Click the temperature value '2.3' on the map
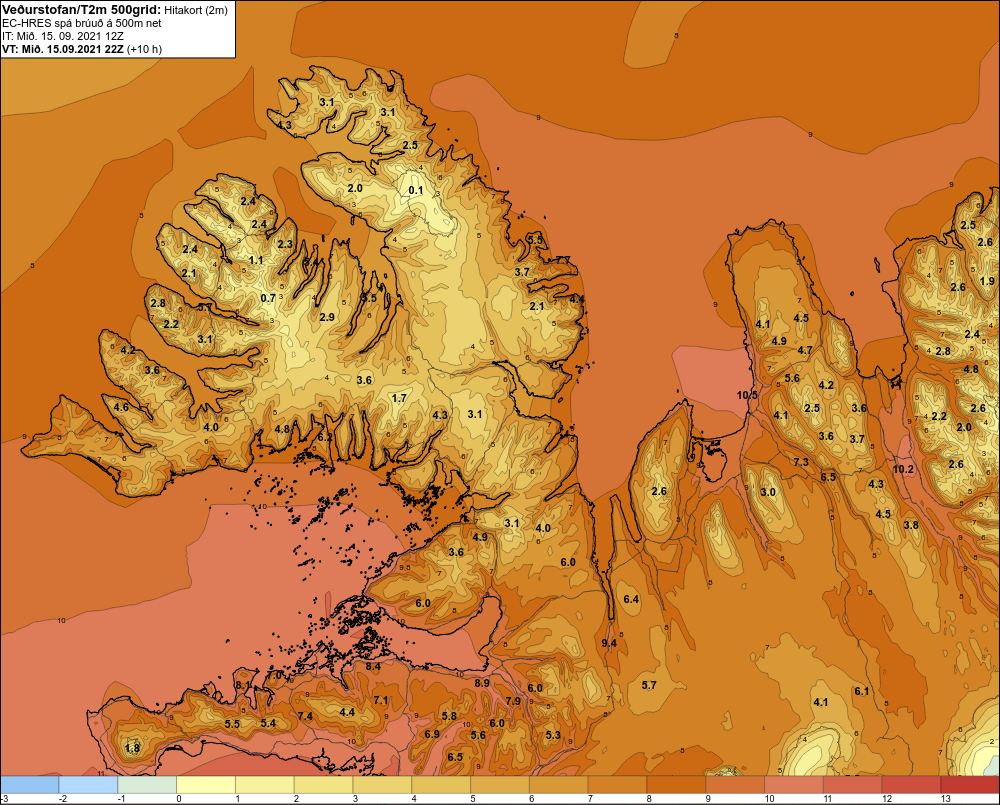1000x805 pixels. pos(285,244)
